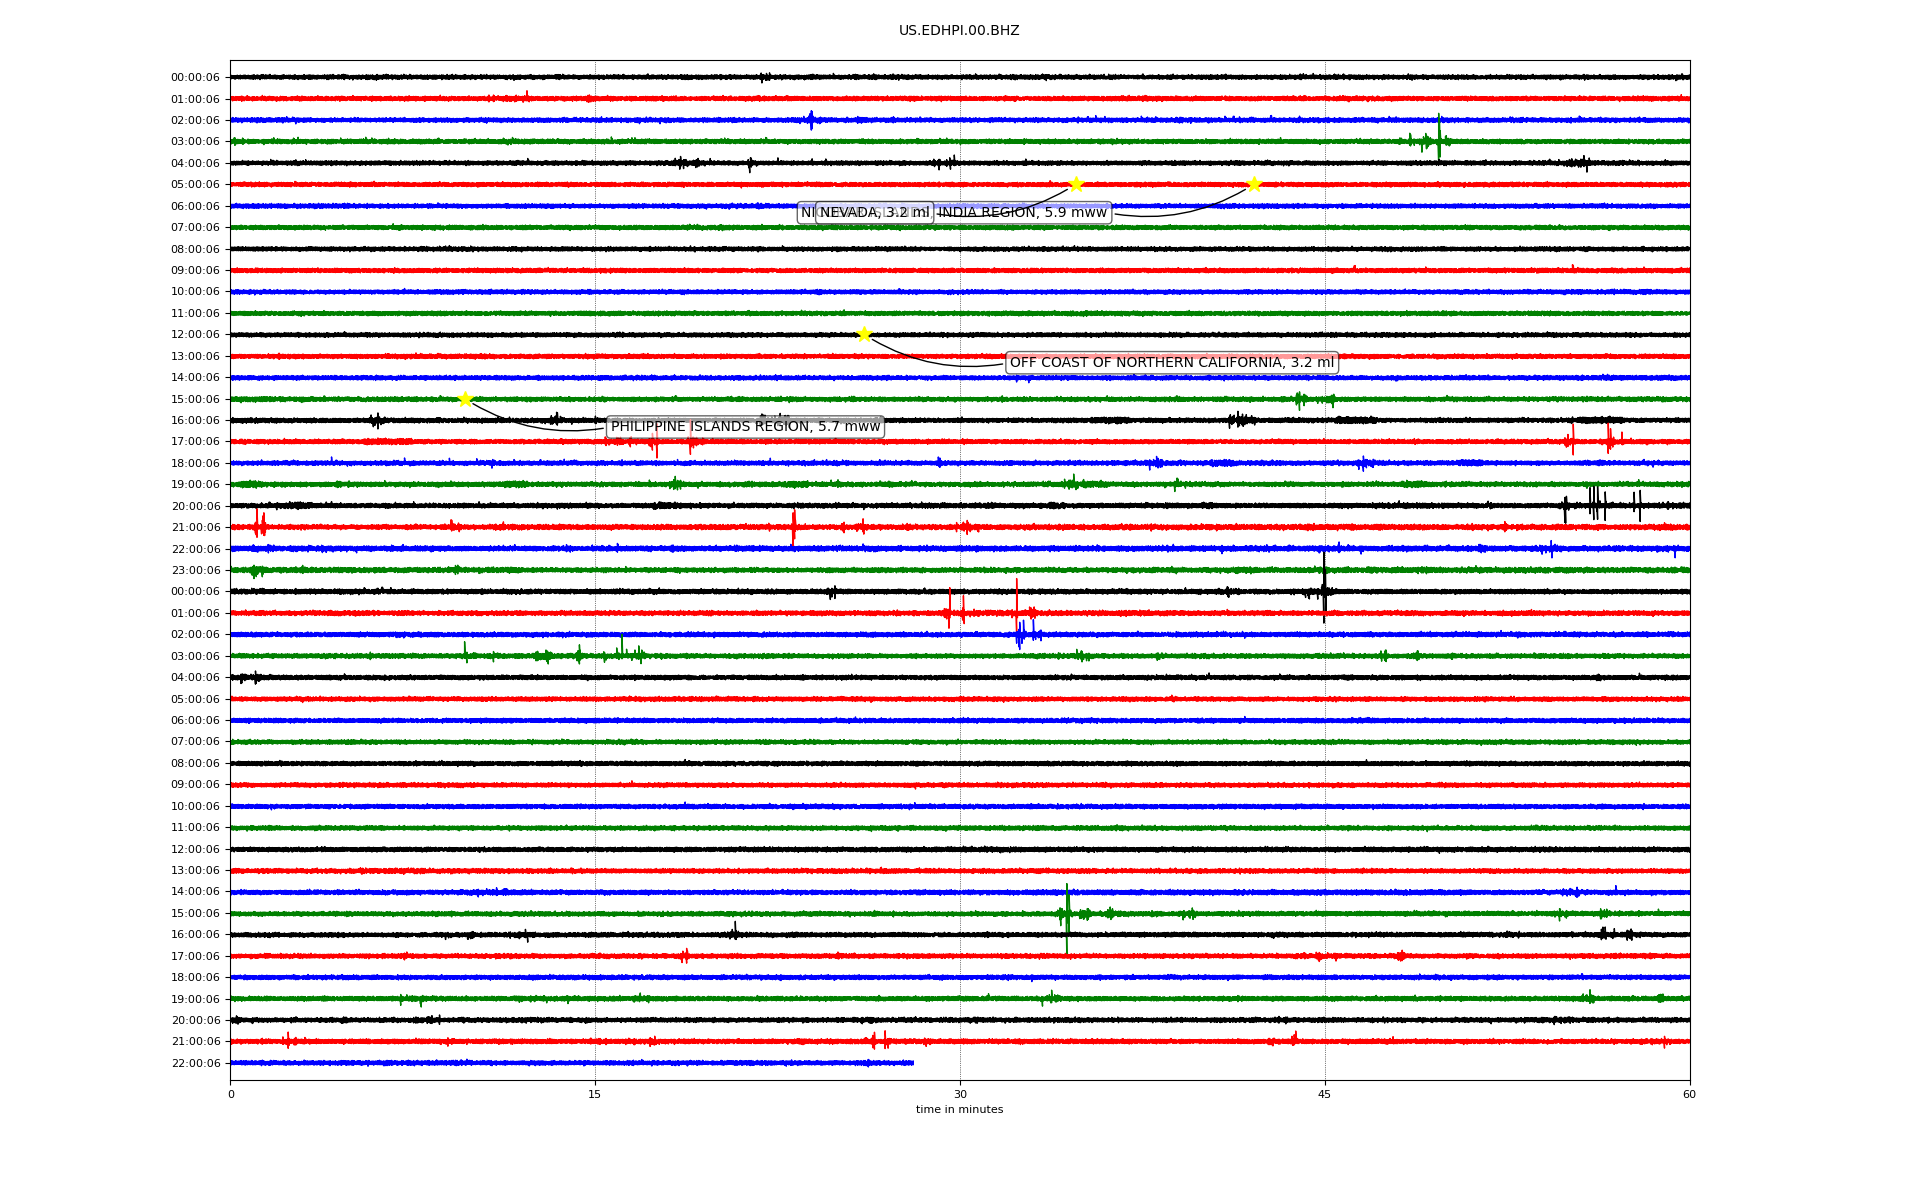
Task: Click the tall black spike at 45 minutes
Action: click(x=1324, y=588)
